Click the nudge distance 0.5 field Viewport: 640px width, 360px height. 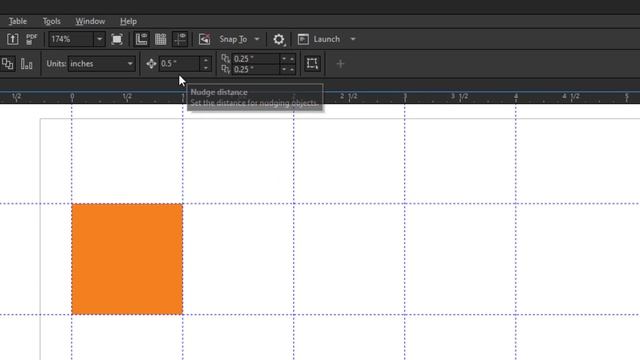179,64
